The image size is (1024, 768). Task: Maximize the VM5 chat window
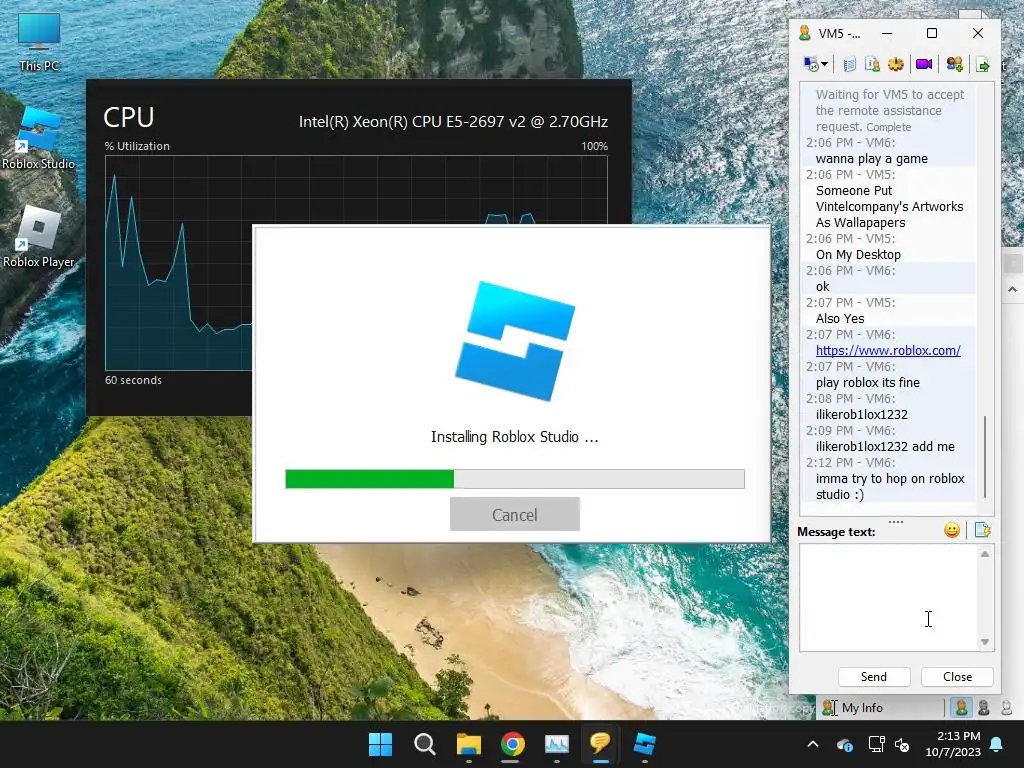pyautogui.click(x=932, y=33)
